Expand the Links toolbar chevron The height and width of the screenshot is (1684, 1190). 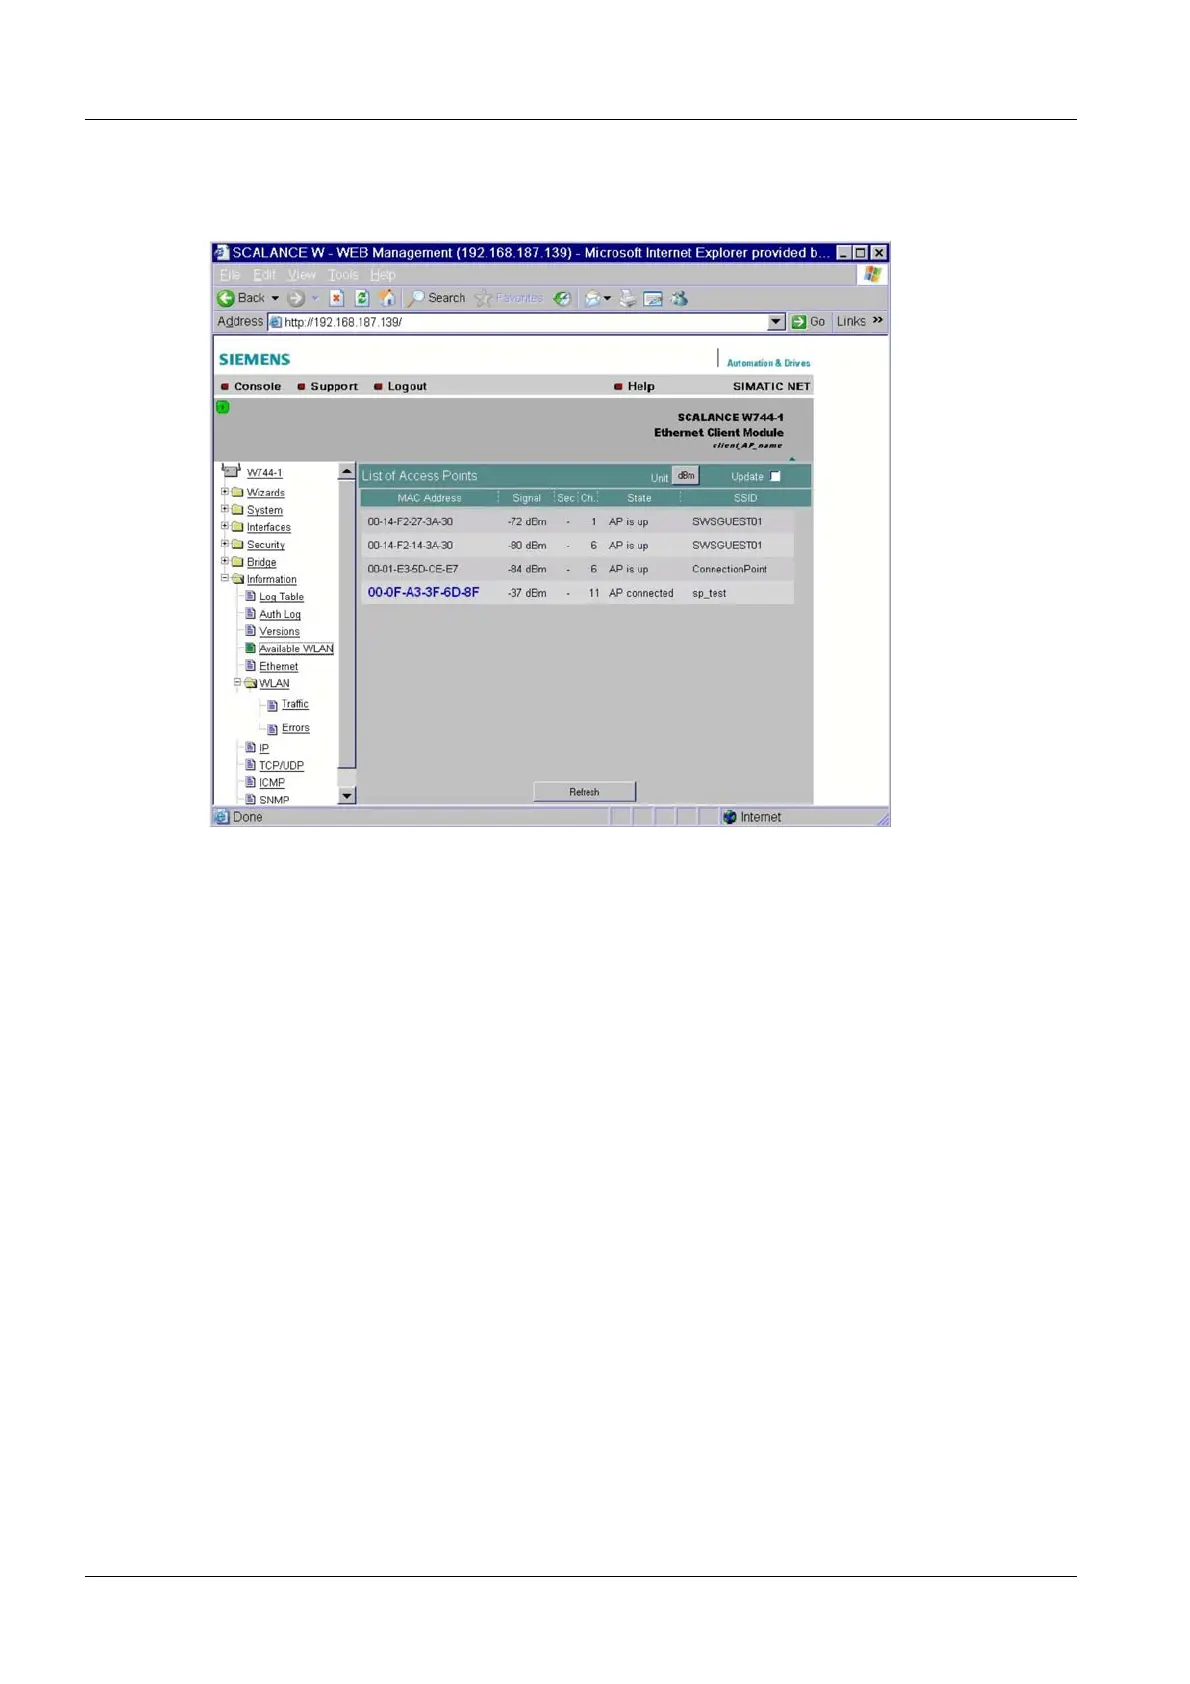tap(878, 320)
